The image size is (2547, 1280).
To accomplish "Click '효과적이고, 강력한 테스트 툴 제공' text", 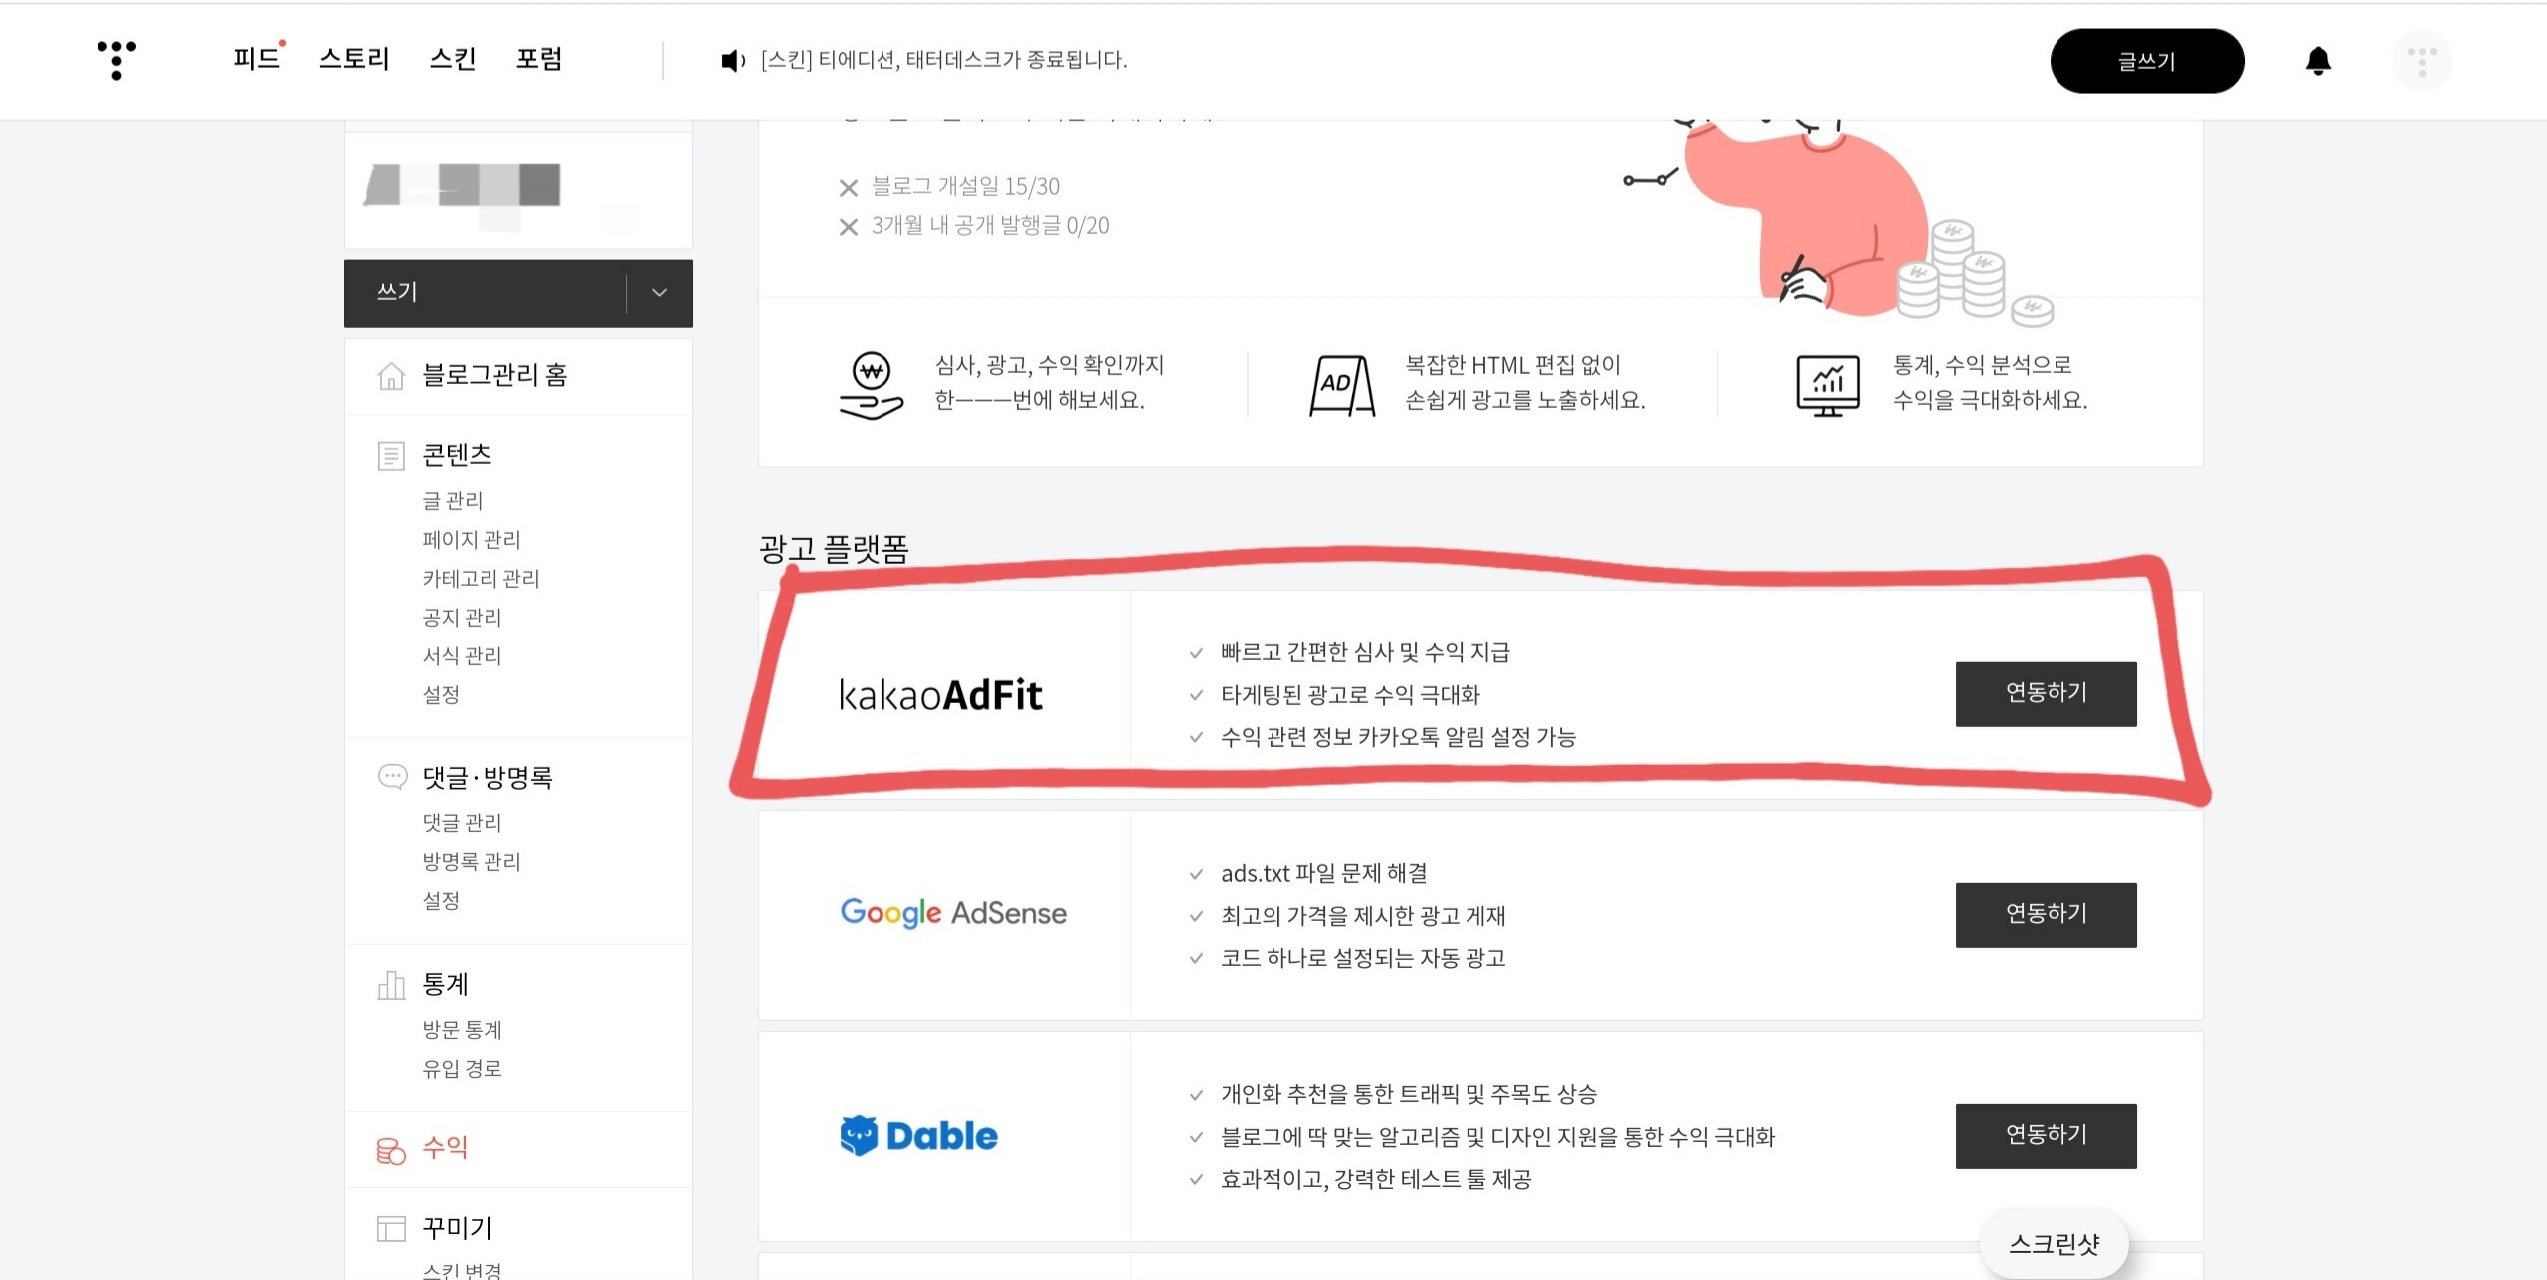I will (1376, 1180).
